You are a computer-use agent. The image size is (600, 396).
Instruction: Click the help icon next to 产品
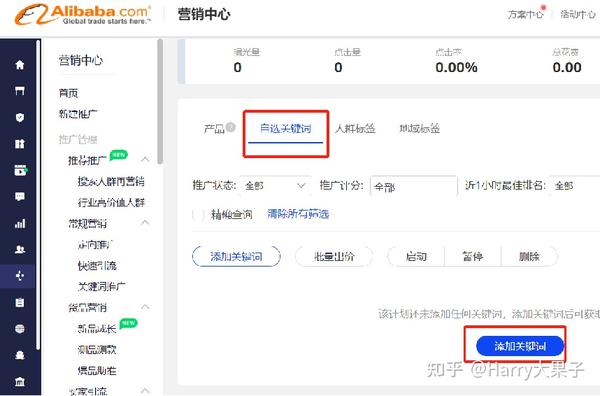point(231,127)
